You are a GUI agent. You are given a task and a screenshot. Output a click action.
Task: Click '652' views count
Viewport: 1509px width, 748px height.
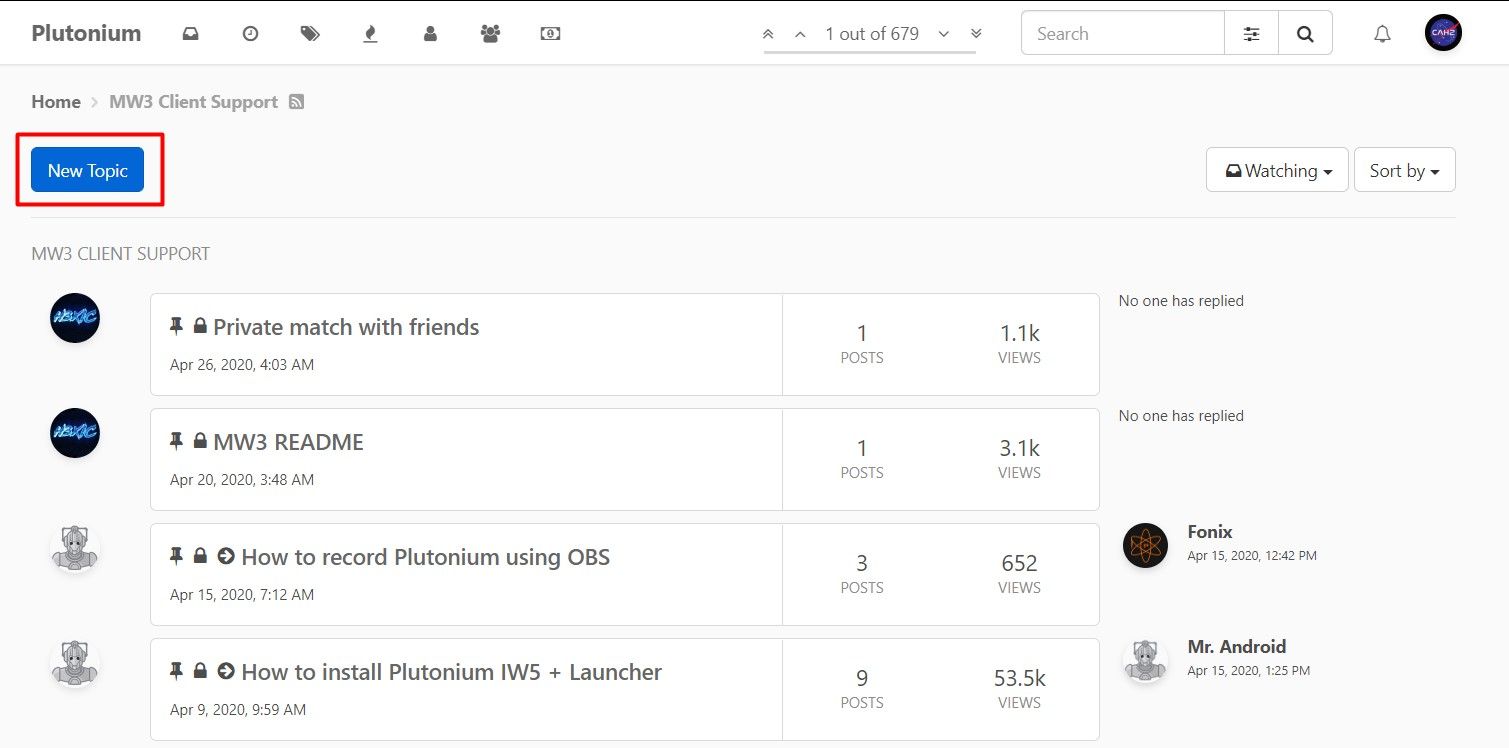click(1019, 564)
